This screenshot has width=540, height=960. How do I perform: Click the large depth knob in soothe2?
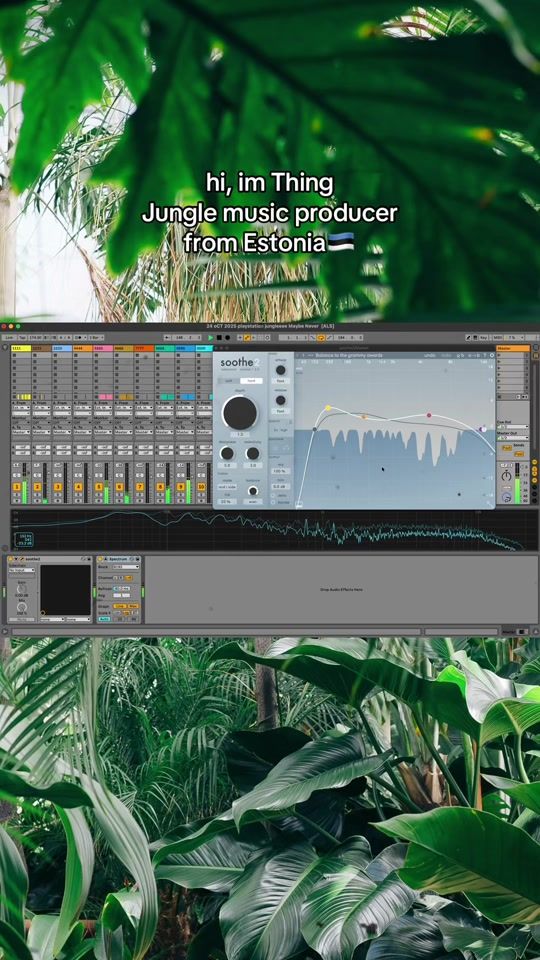239,413
